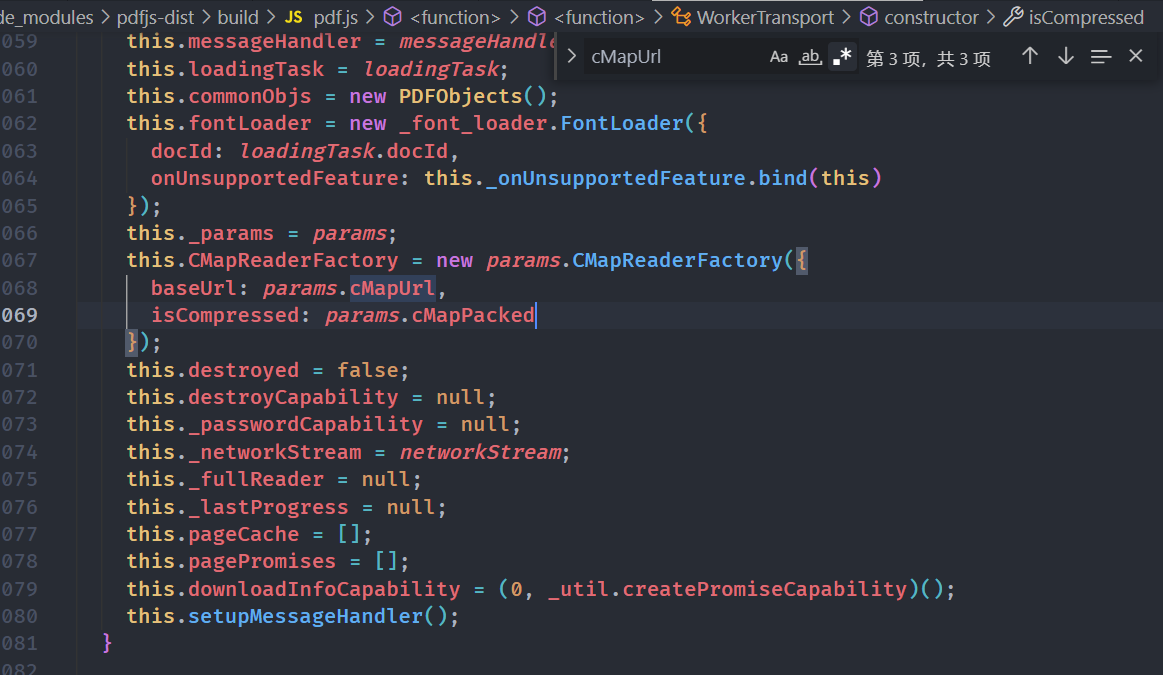Close the find widget with the X

click(x=1136, y=57)
